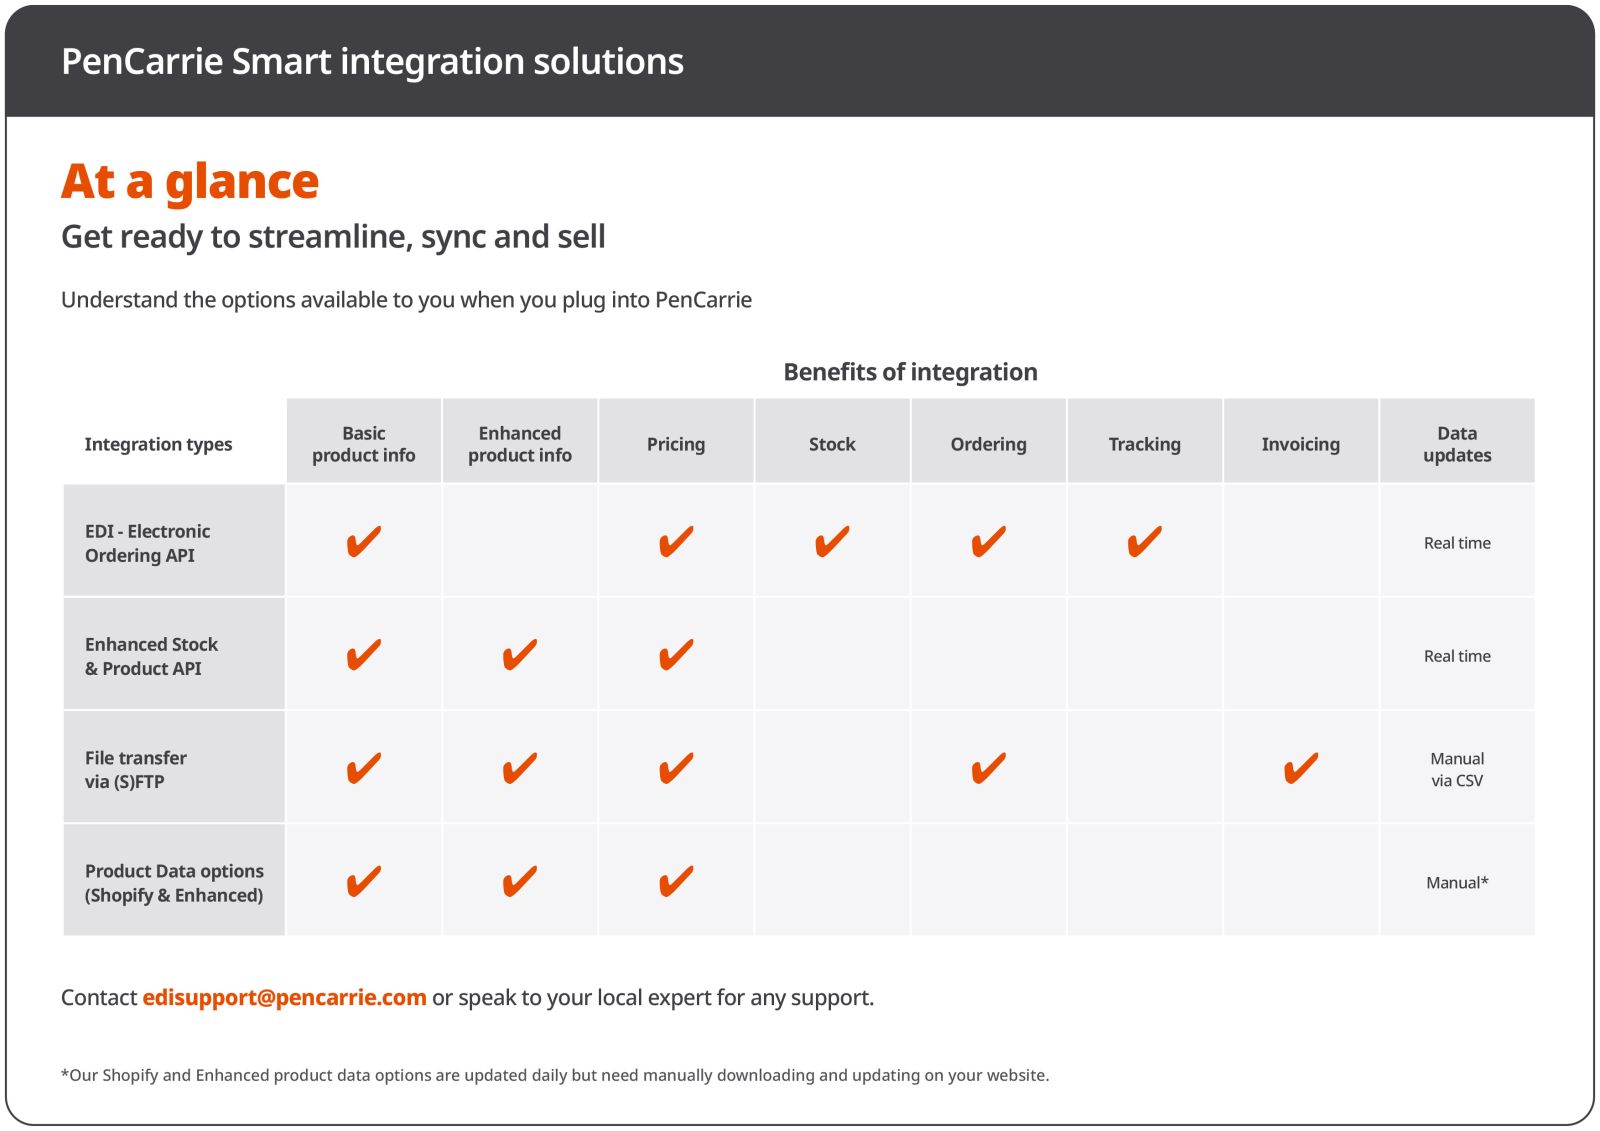Viewport: 1600px width, 1131px height.
Task: Click Product Data options Basic product info checkmark
Action: [x=364, y=882]
